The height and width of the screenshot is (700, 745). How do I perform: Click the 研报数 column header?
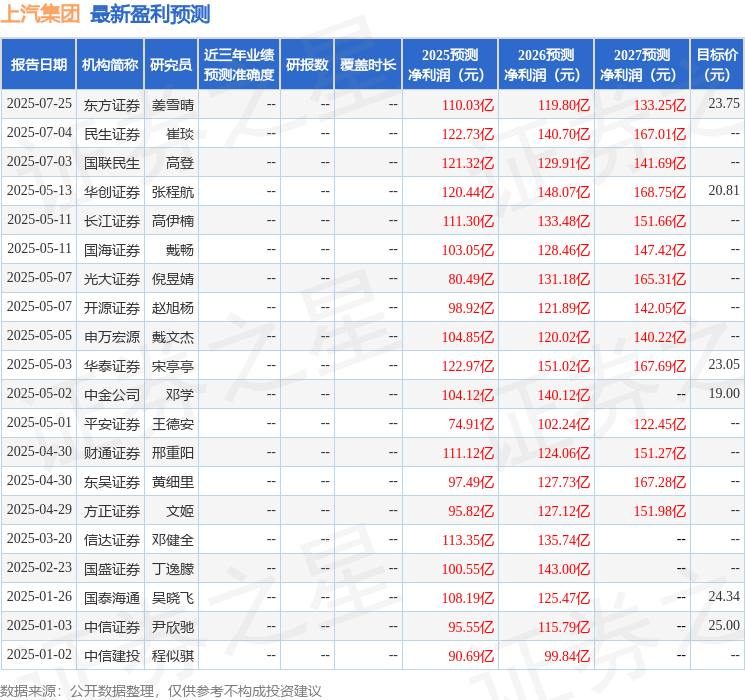pos(307,65)
